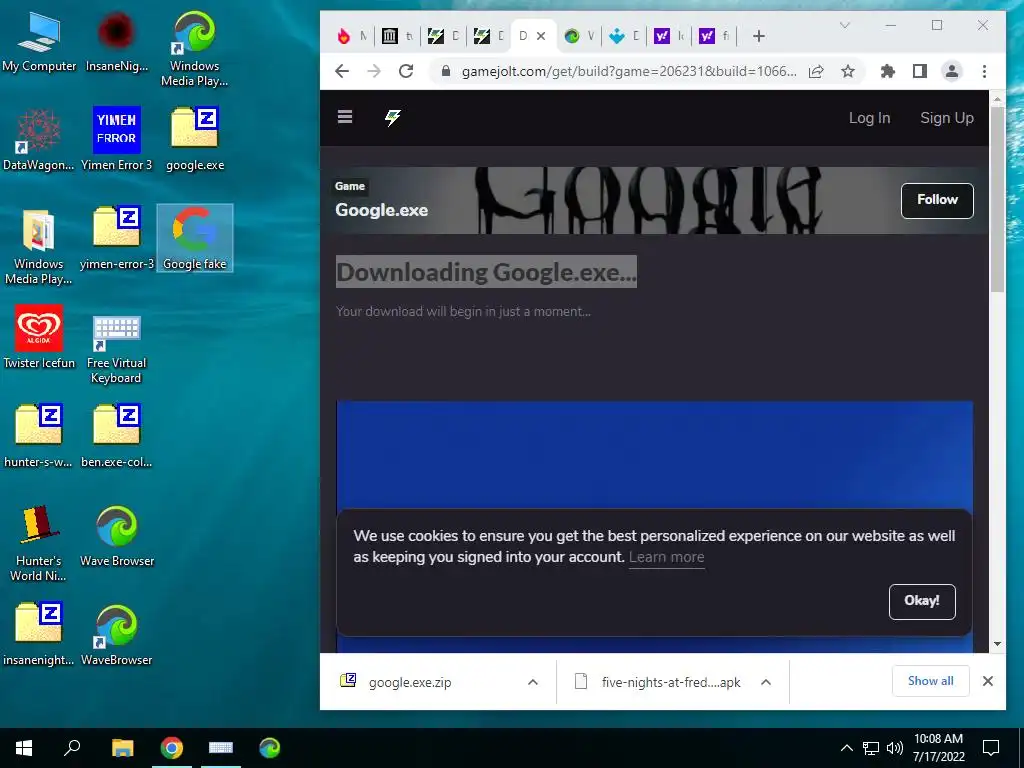The width and height of the screenshot is (1024, 768).
Task: Open Chrome extensions puzzle icon
Action: click(888, 71)
